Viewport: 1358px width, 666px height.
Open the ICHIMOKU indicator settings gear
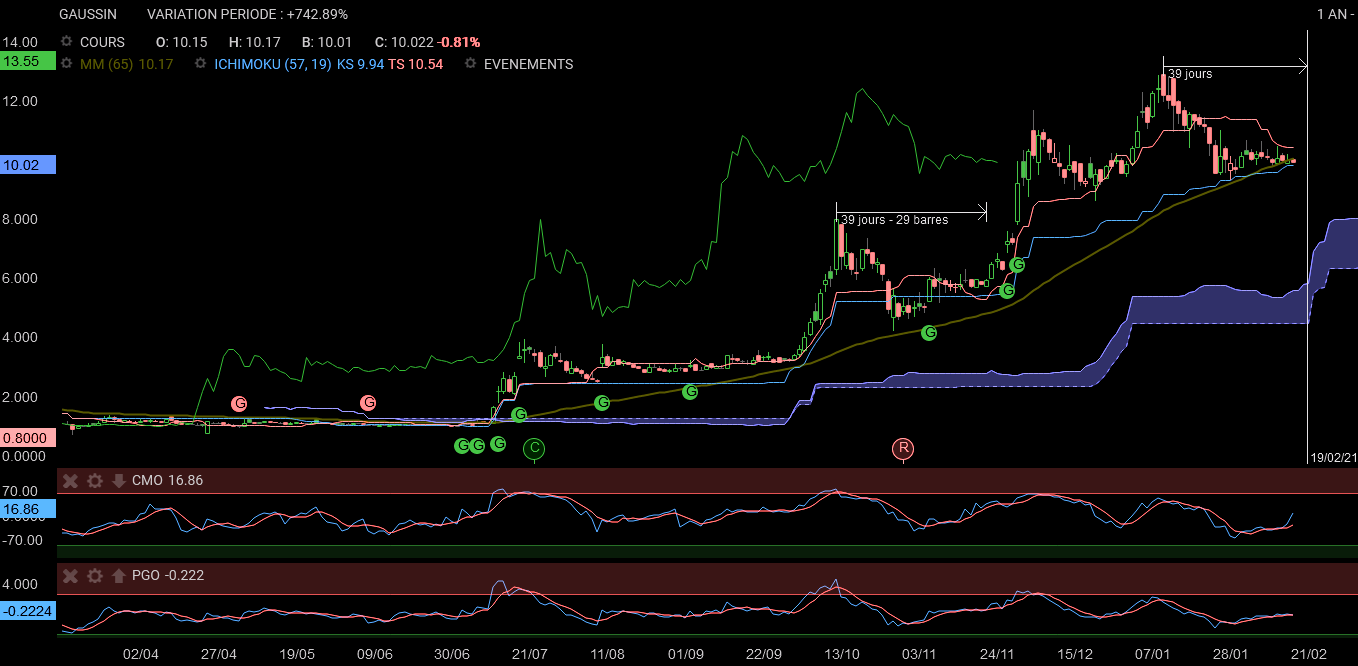[x=201, y=64]
